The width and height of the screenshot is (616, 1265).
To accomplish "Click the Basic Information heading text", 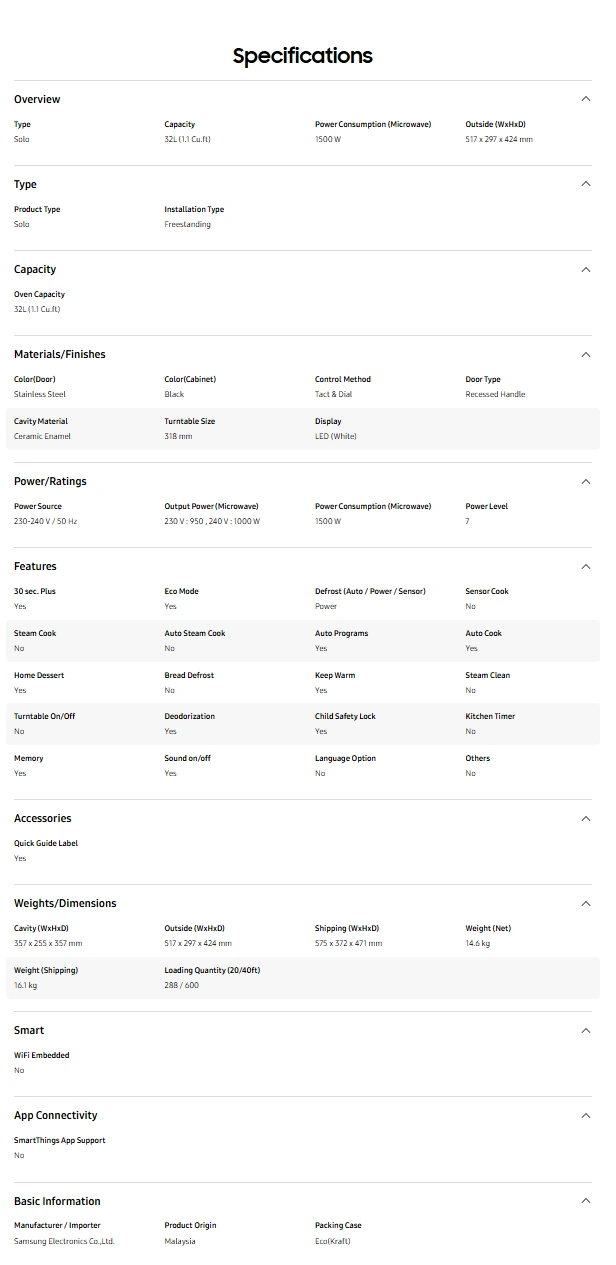I will pos(57,1201).
